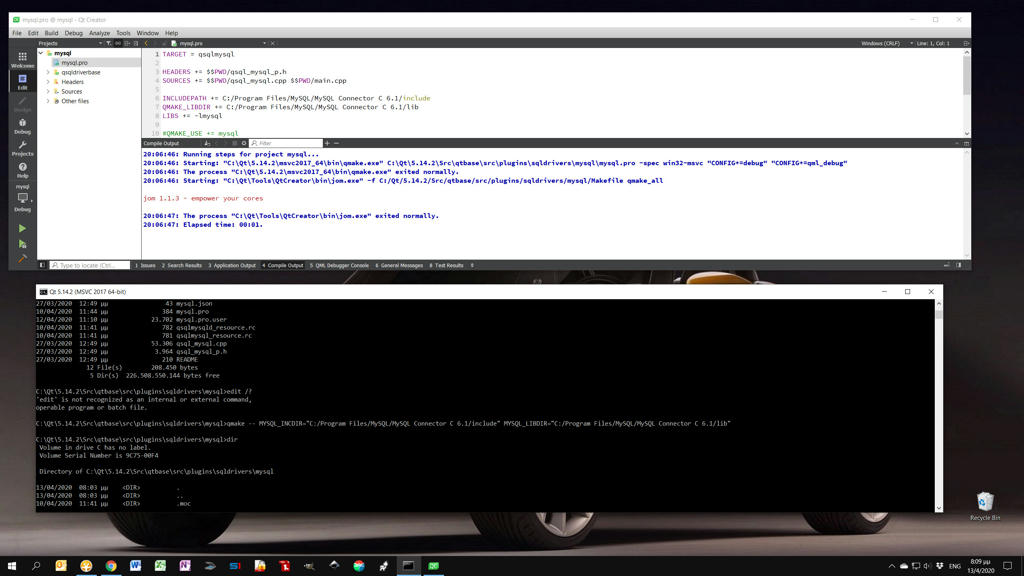Open Recycle Bin on desktop
Image resolution: width=1024 pixels, height=576 pixels.
[x=985, y=506]
